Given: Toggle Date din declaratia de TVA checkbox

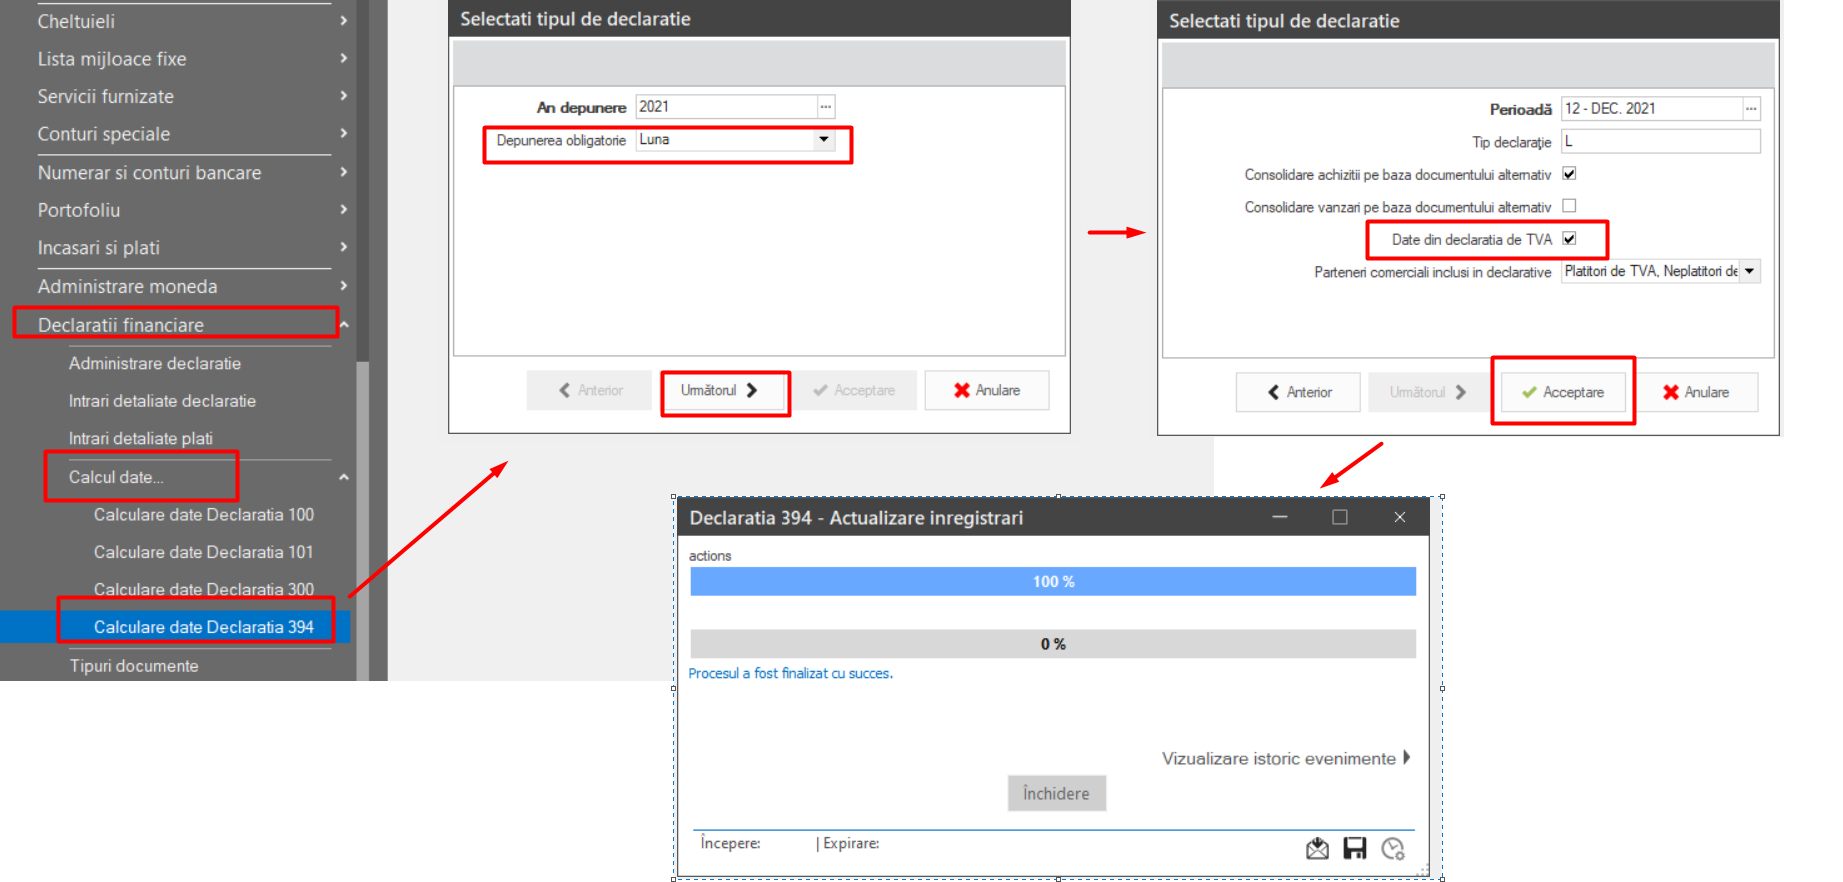Looking at the screenshot, I should click(1570, 239).
